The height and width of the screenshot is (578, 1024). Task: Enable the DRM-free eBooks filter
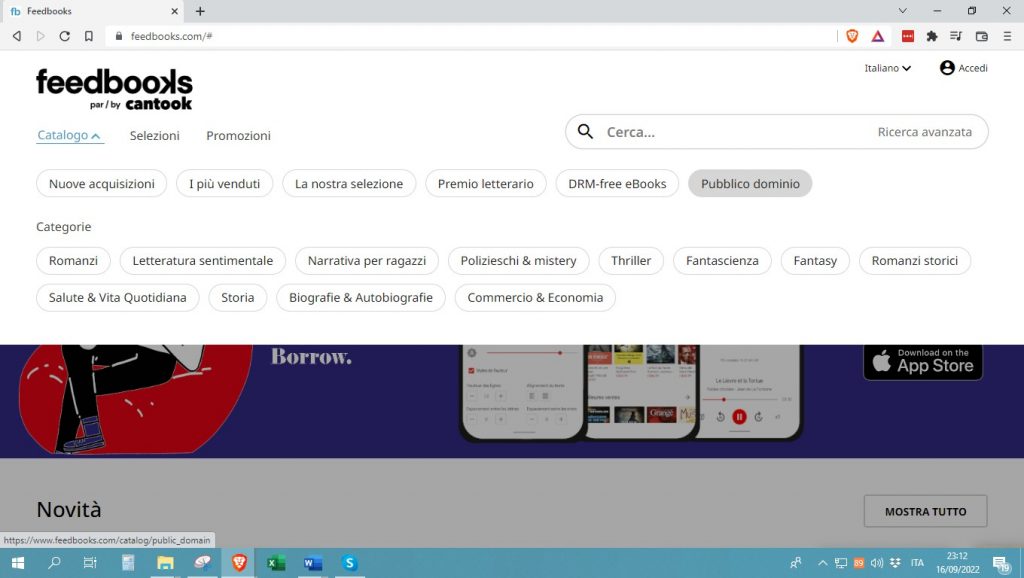tap(617, 183)
